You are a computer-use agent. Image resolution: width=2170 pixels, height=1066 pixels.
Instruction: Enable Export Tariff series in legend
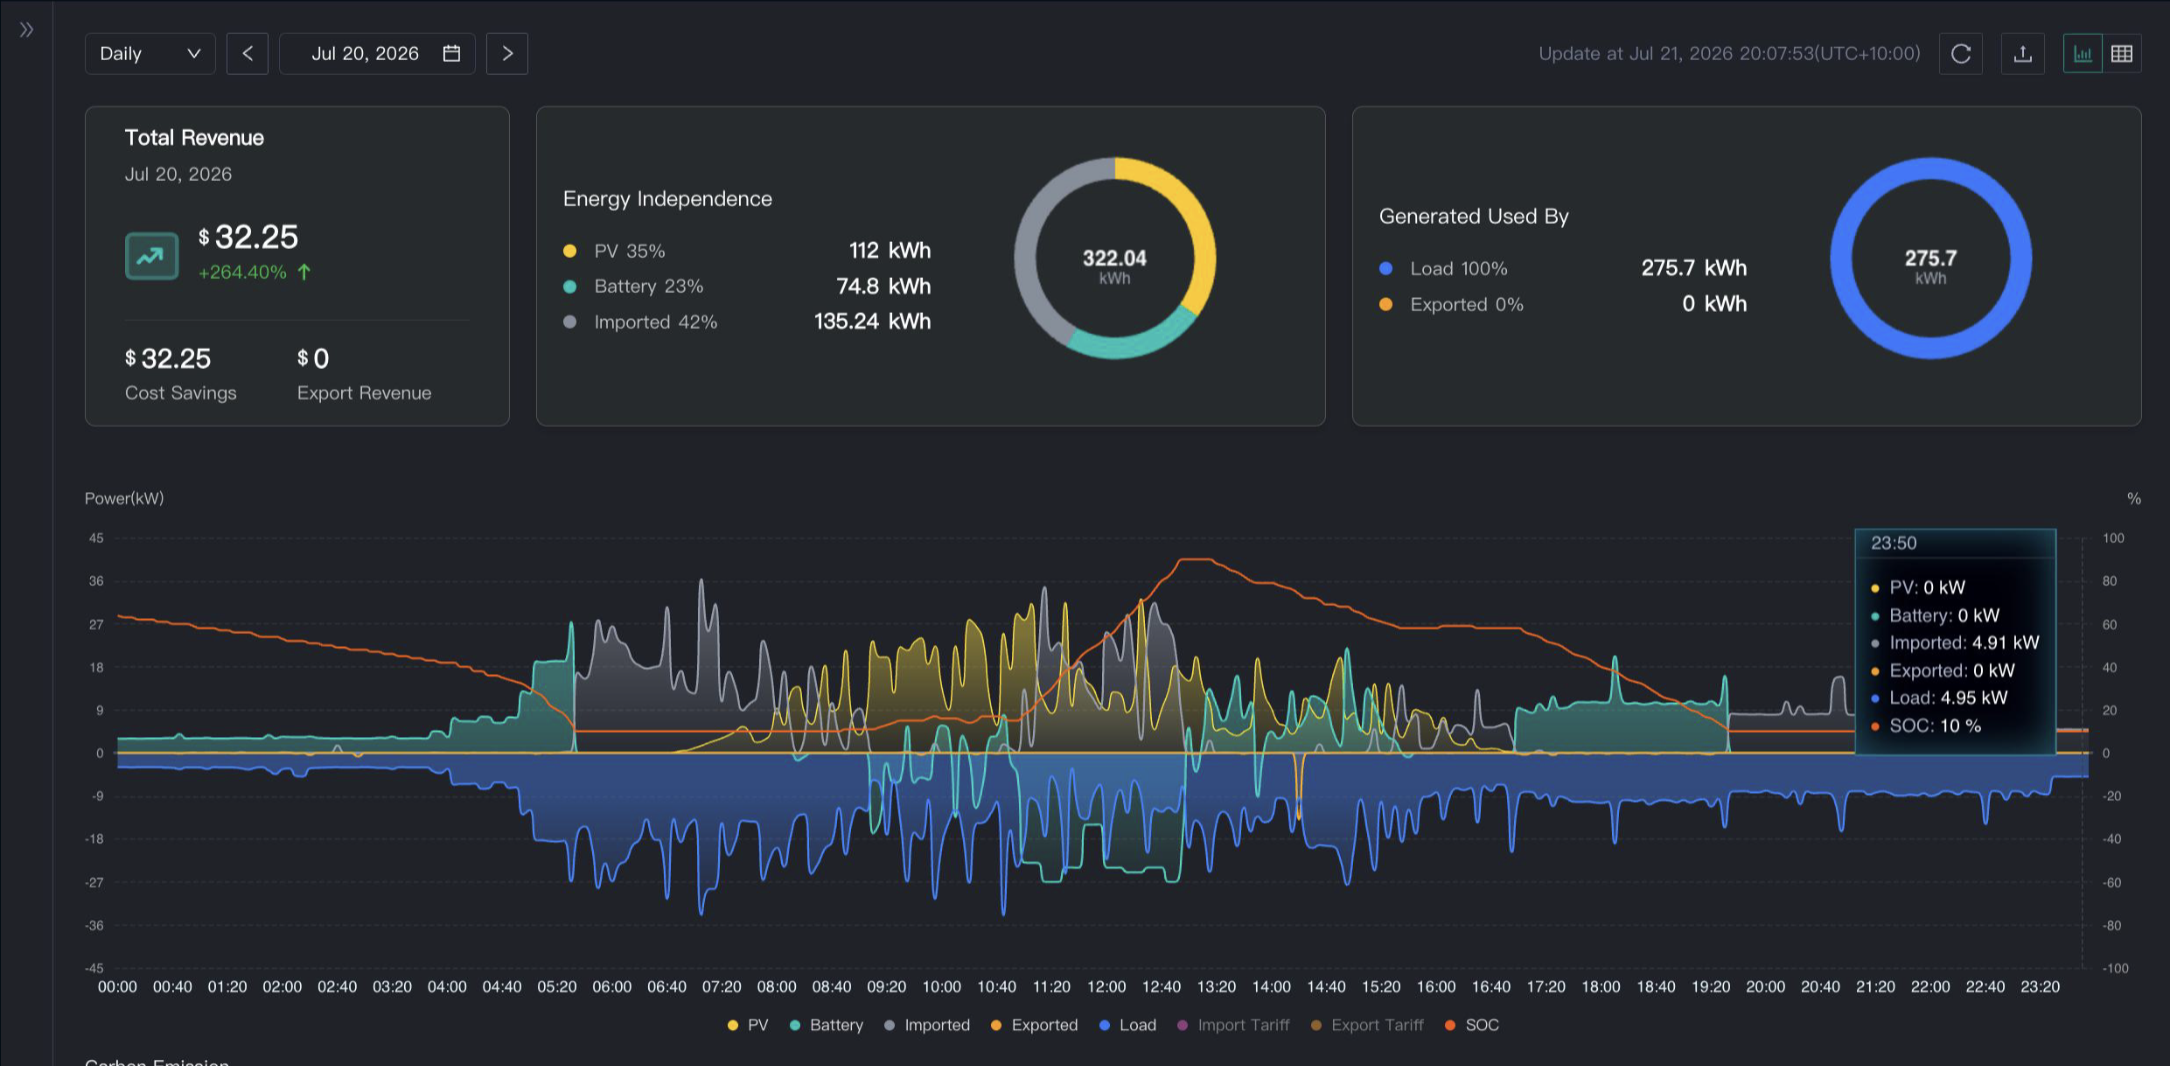[x=1367, y=1025]
